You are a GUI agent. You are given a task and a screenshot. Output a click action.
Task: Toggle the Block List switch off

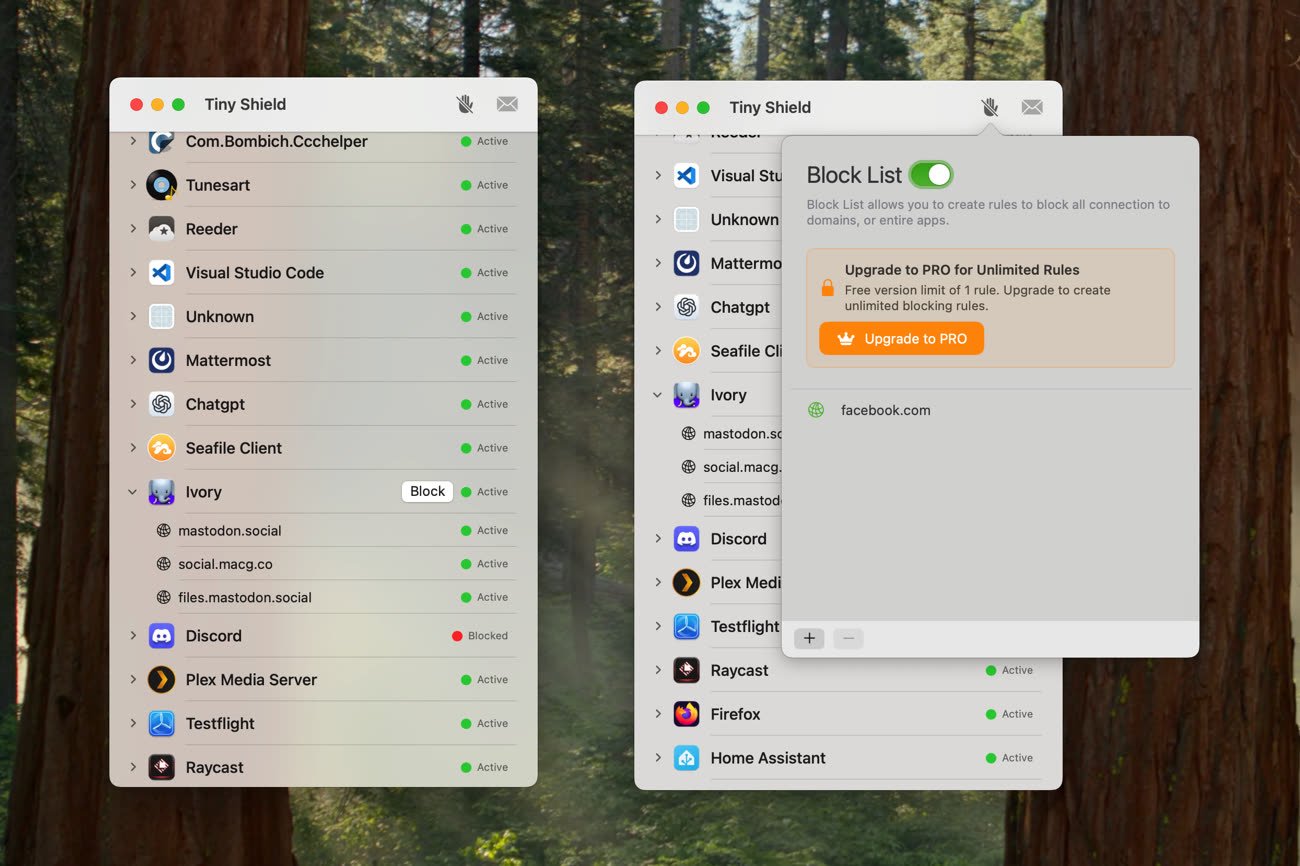931,175
